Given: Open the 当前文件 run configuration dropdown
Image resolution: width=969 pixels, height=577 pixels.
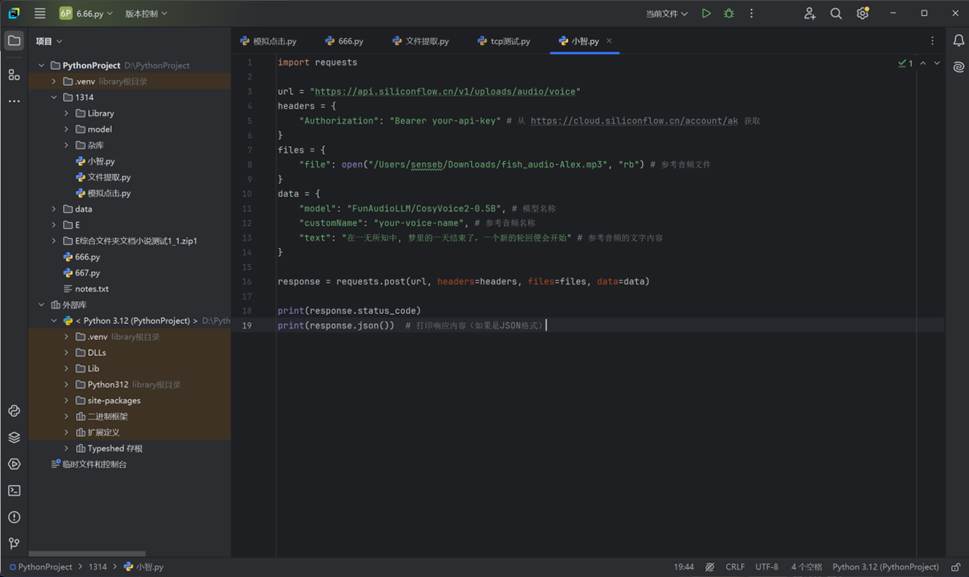Looking at the screenshot, I should 667,14.
